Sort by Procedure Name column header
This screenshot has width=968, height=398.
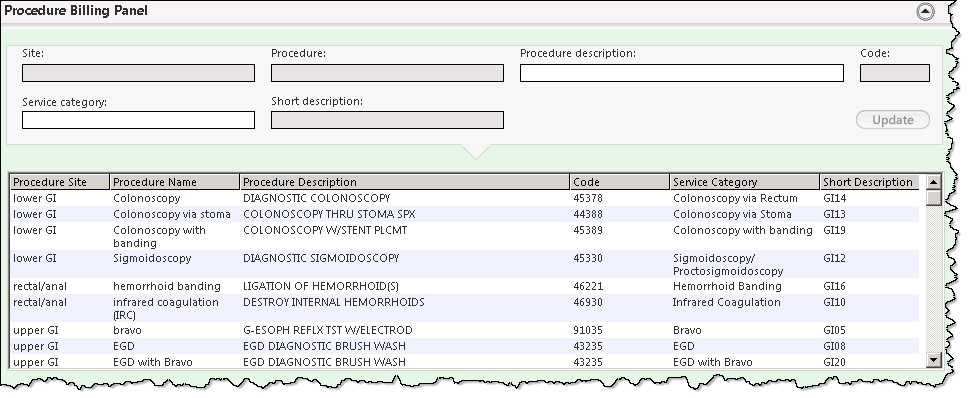click(175, 182)
